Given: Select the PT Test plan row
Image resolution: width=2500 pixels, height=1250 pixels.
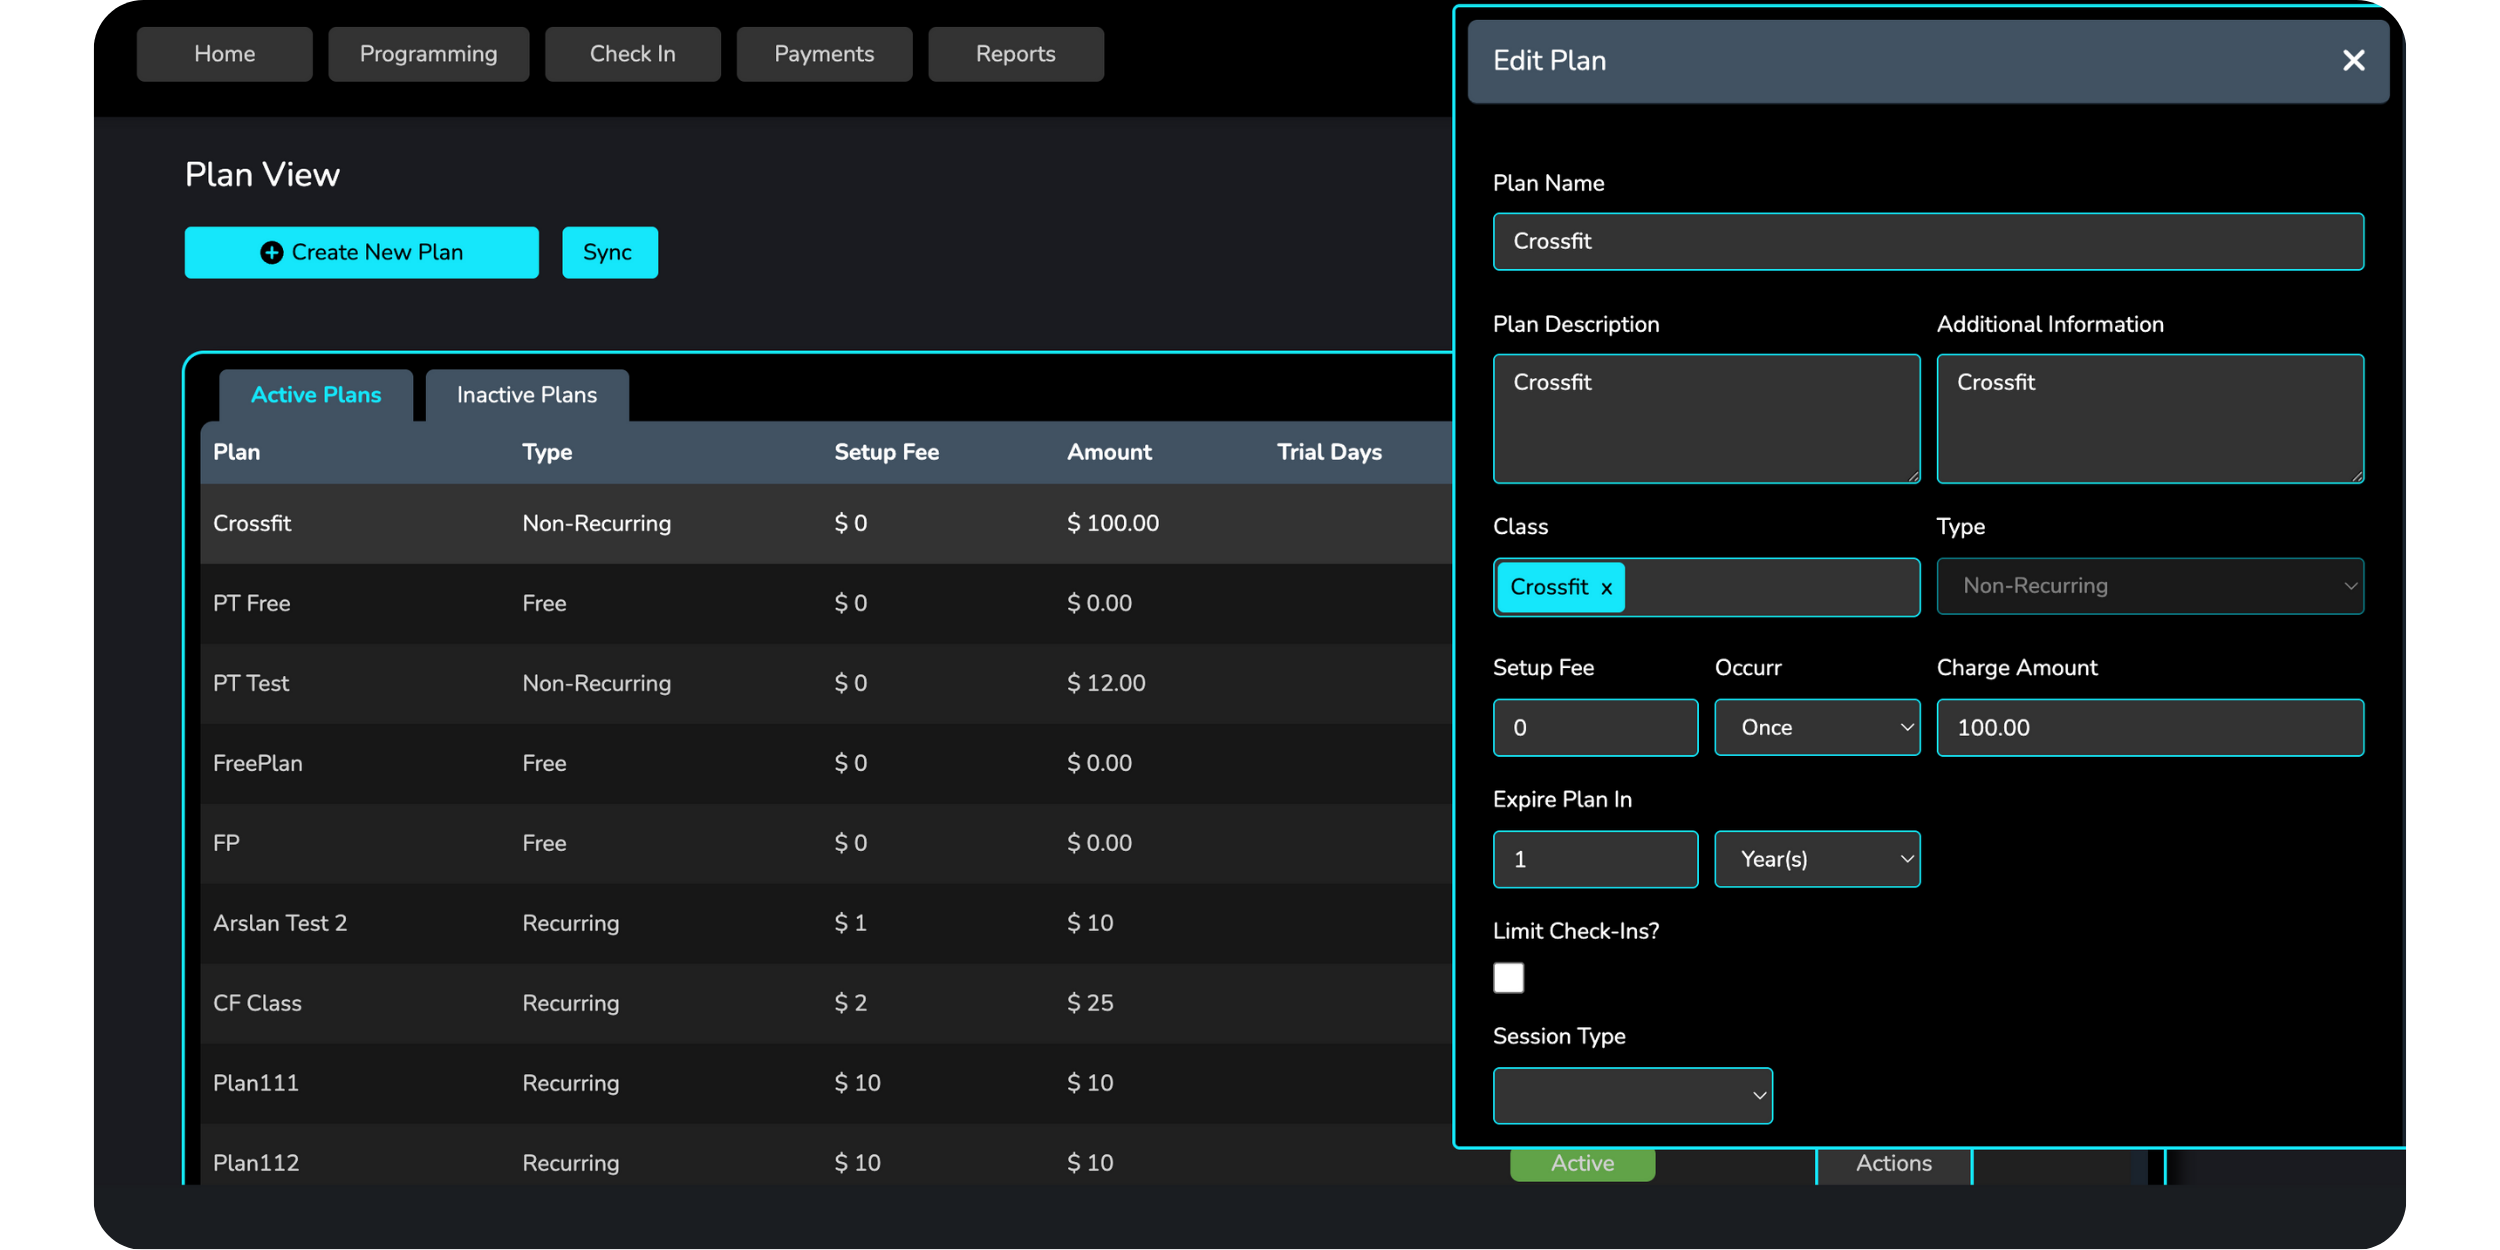Looking at the screenshot, I should point(250,683).
